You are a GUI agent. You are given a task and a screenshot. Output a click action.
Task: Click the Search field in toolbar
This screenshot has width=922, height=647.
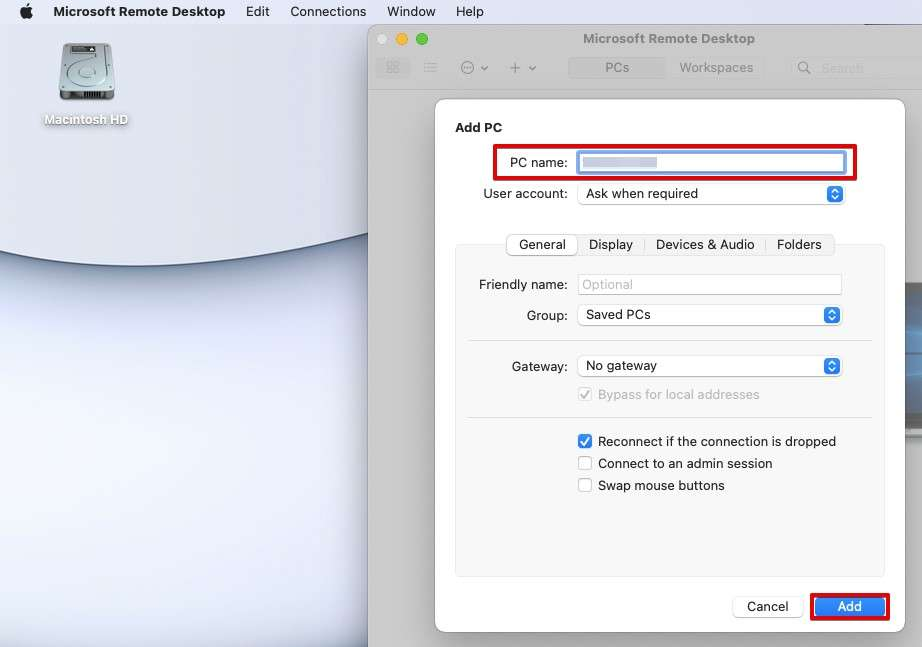point(856,68)
